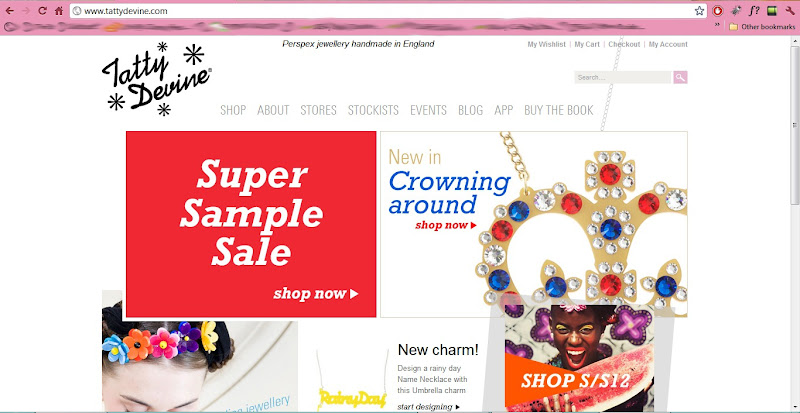Click the f? font extension icon
The width and height of the screenshot is (800, 413).
coord(754,10)
